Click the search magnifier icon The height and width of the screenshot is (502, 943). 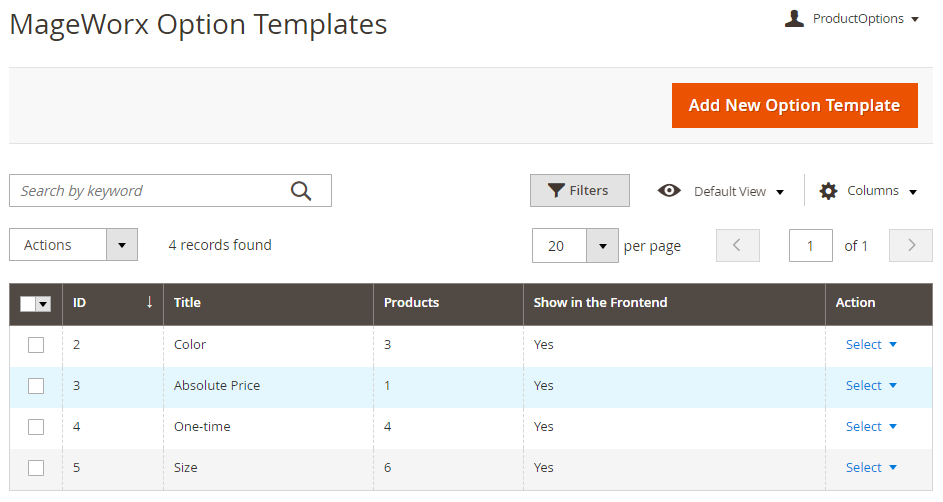pos(301,191)
